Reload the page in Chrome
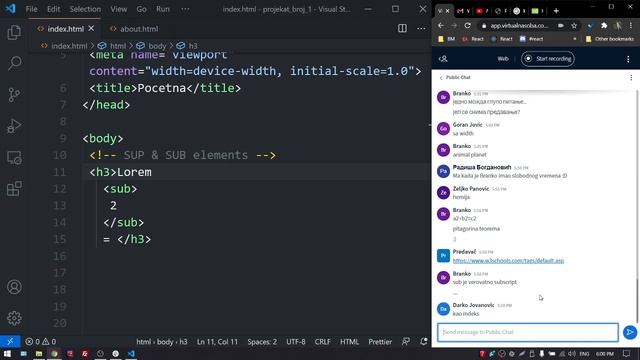 tap(467, 25)
